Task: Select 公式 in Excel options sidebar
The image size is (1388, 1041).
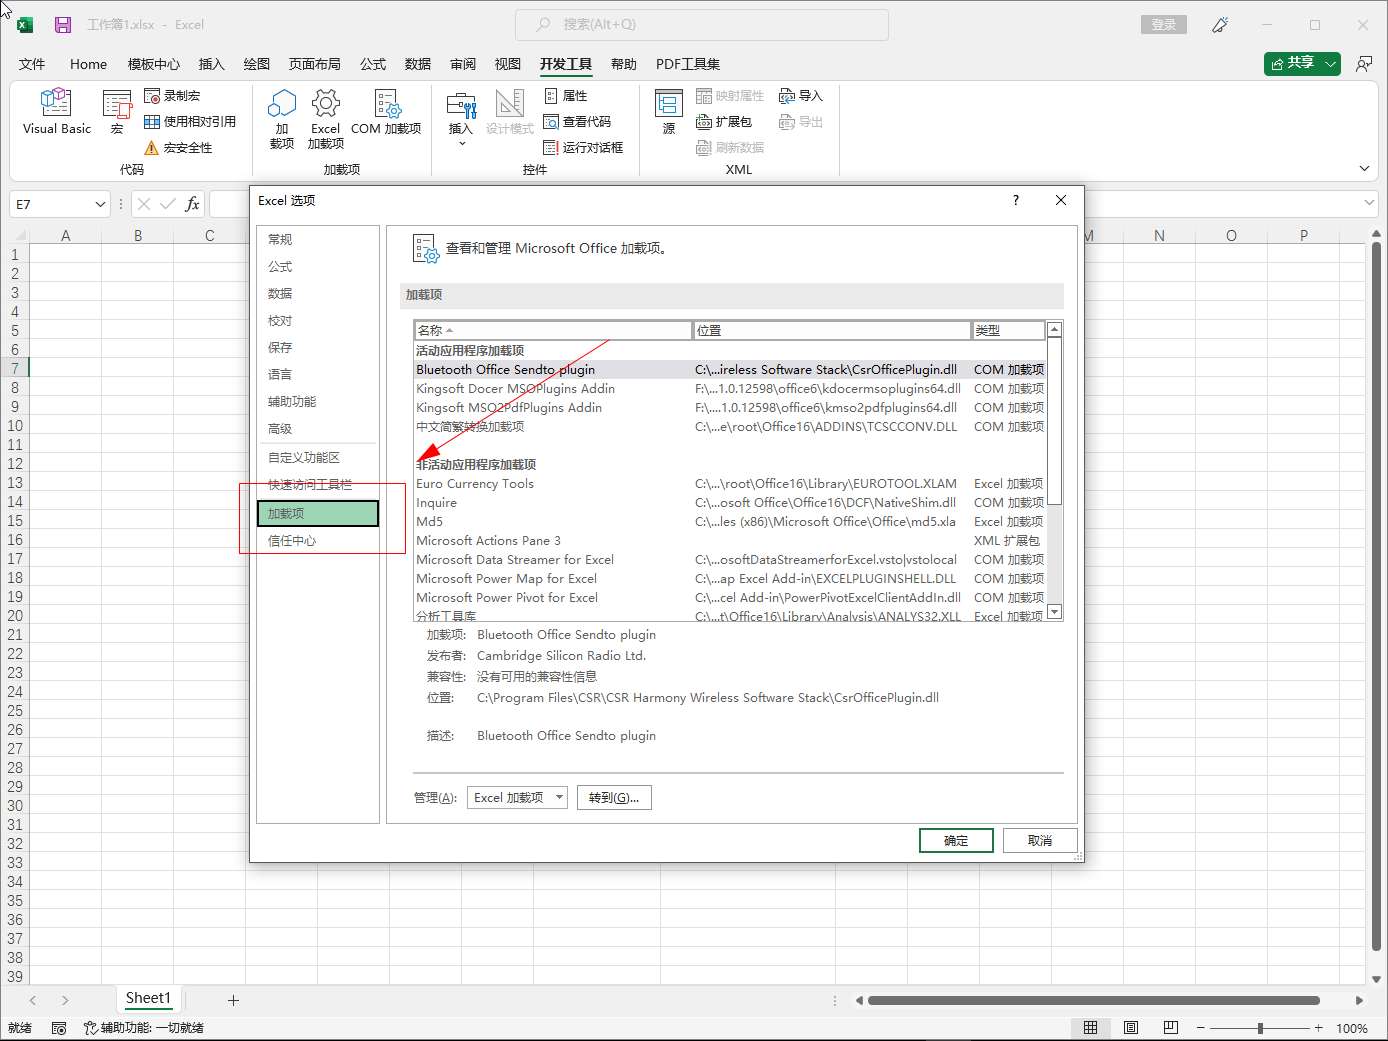Action: pyautogui.click(x=317, y=267)
